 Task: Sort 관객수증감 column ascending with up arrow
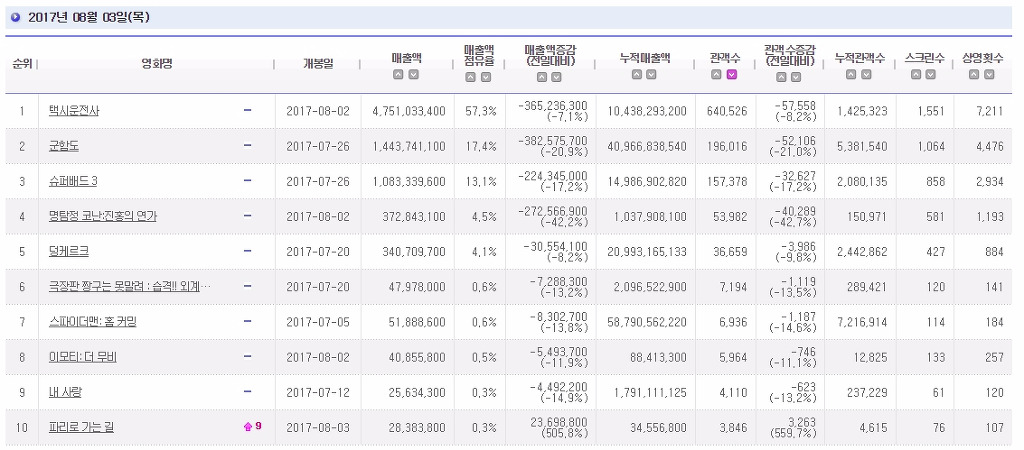coord(780,77)
